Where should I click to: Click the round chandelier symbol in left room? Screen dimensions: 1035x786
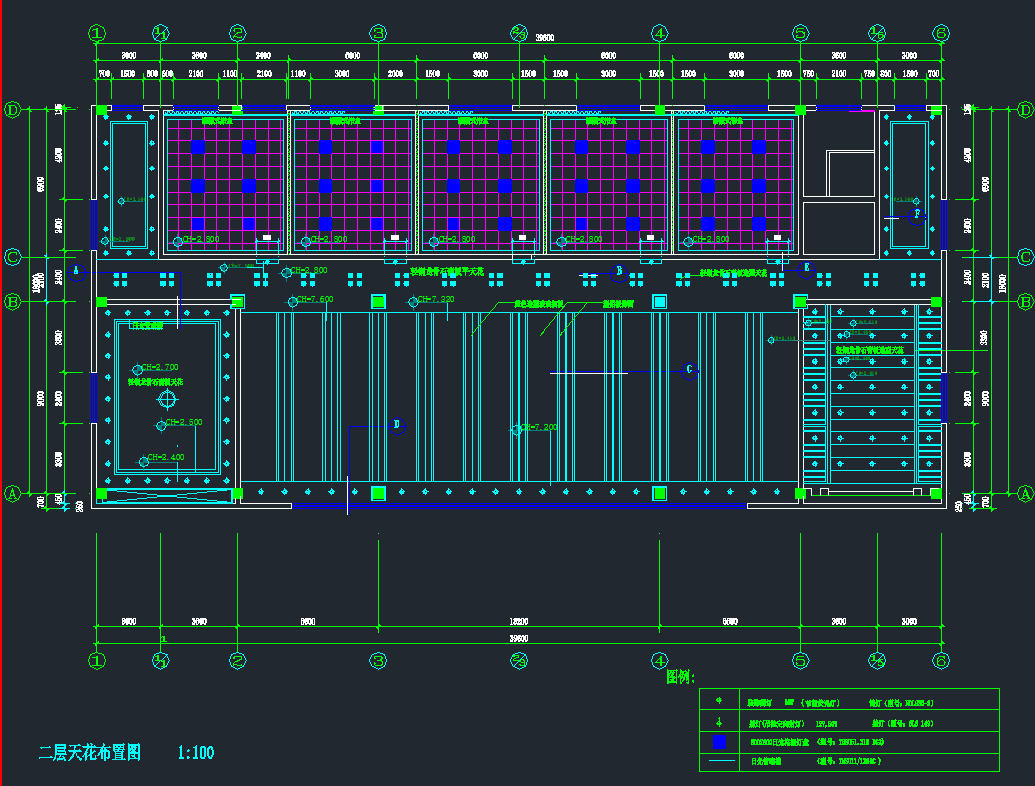point(167,399)
